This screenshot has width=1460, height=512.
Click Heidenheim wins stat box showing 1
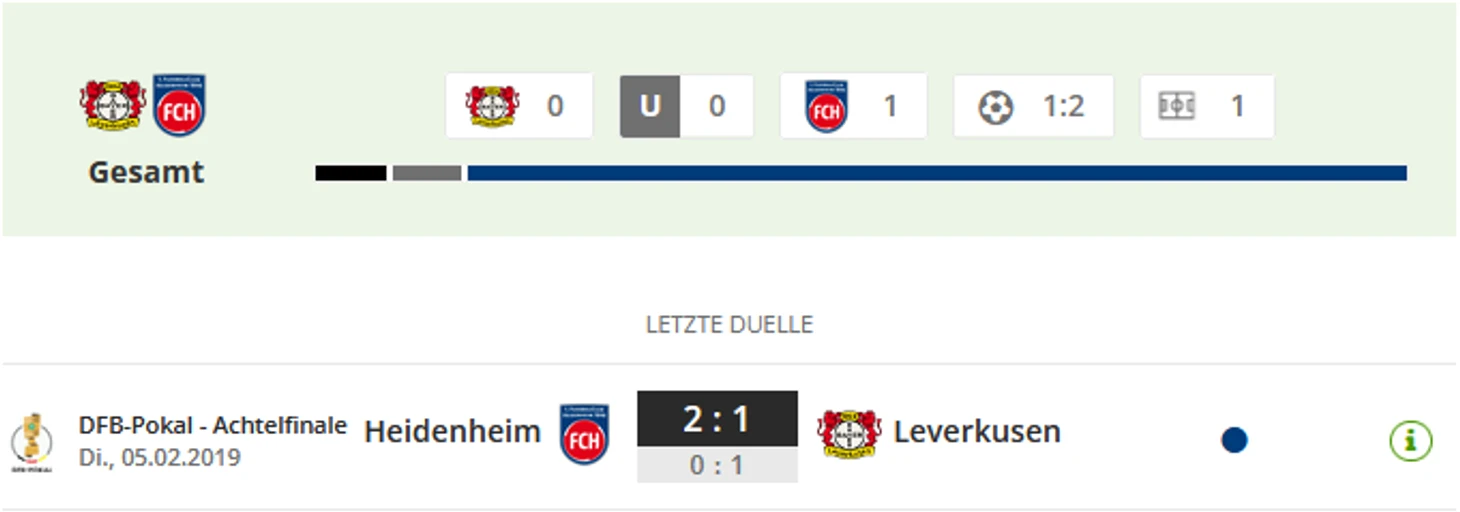pyautogui.click(x=853, y=106)
